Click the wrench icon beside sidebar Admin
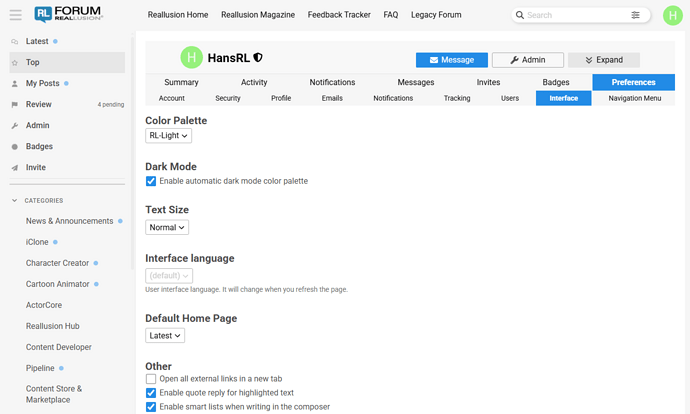Screen dimensions: 690x414 [15, 126]
